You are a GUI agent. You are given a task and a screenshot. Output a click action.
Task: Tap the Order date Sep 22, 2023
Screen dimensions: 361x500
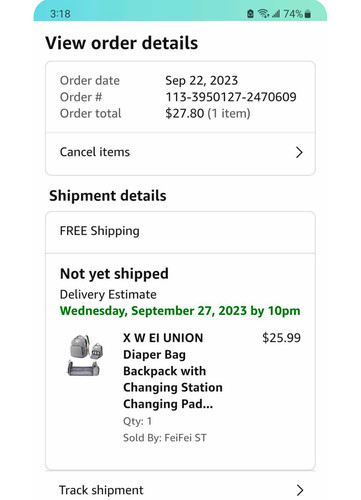202,81
